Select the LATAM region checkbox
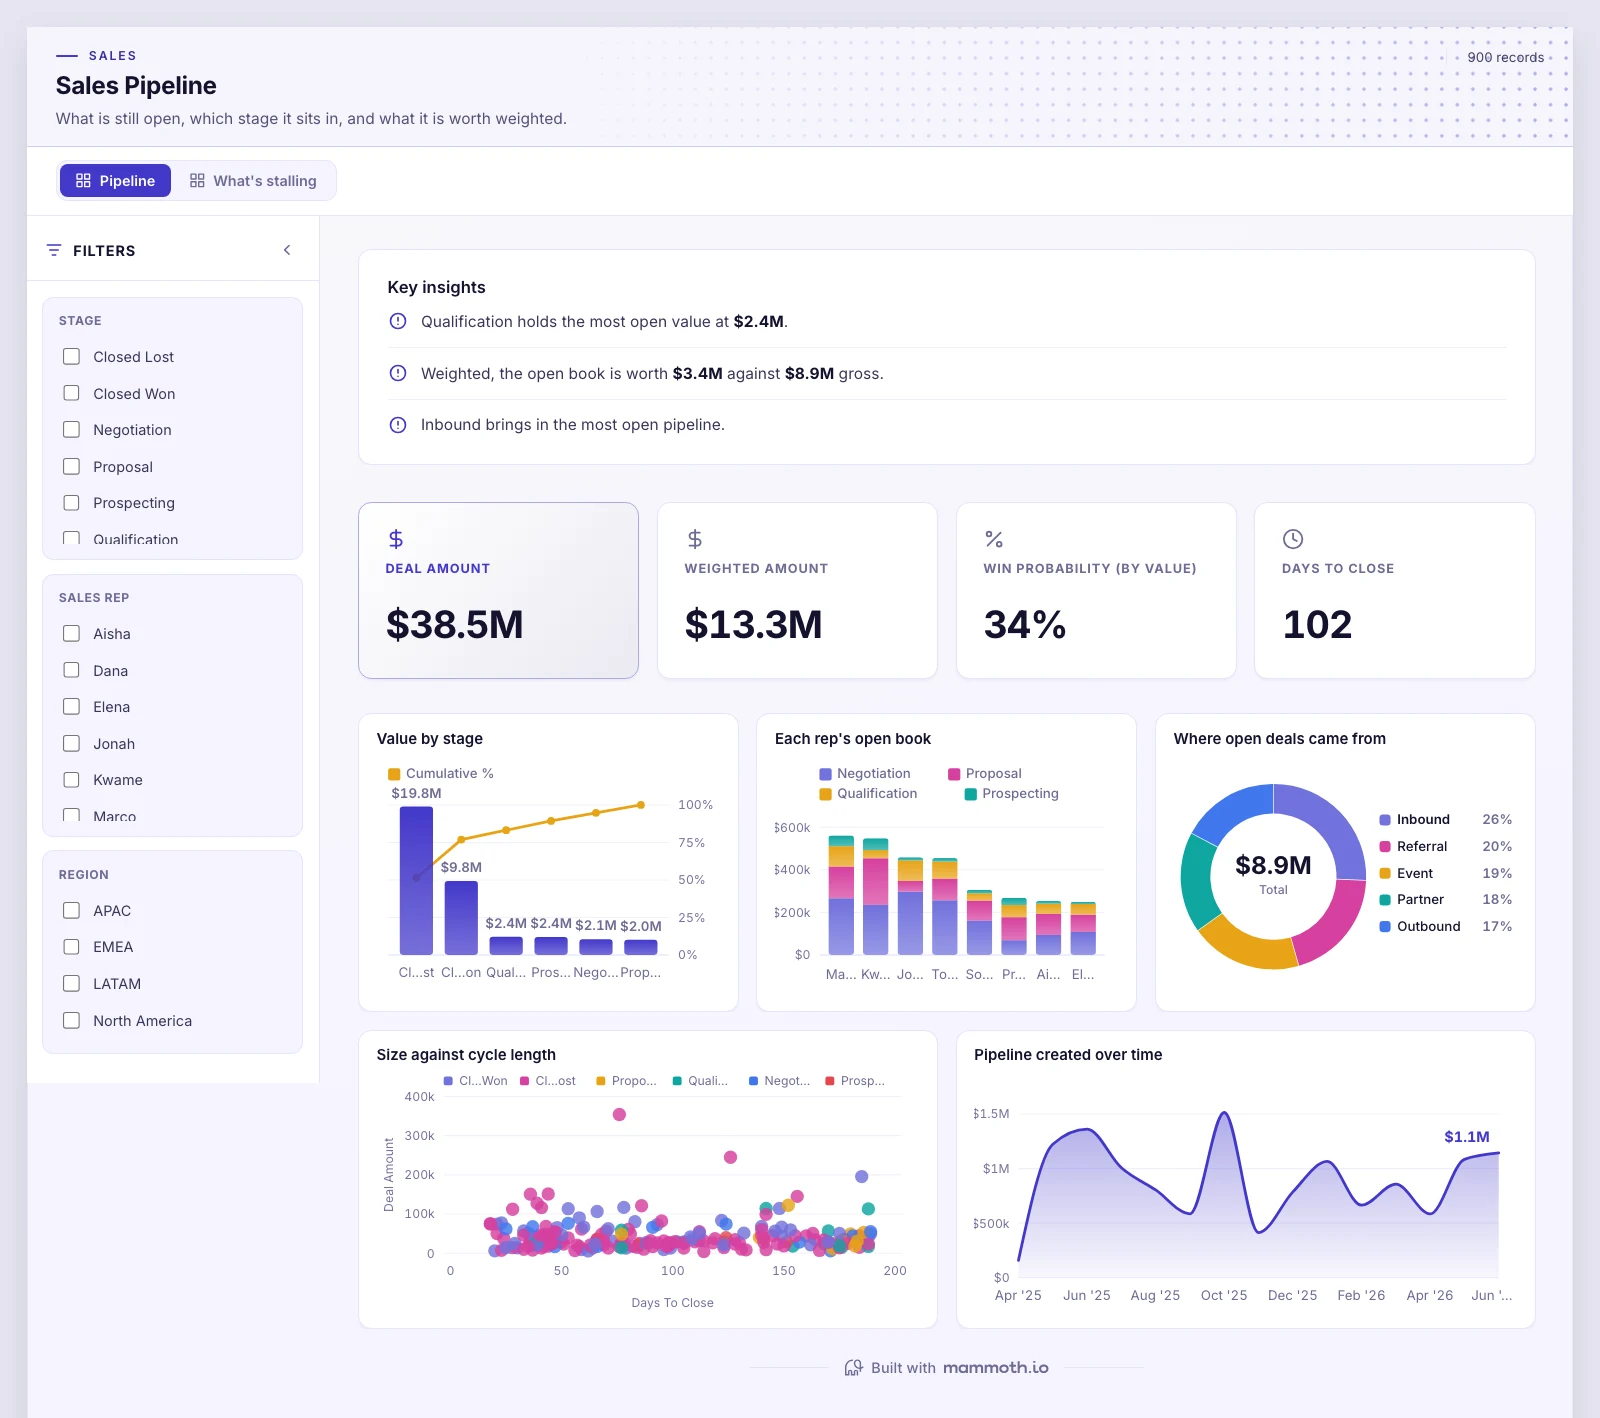Screen dimensions: 1600x1418 72,984
